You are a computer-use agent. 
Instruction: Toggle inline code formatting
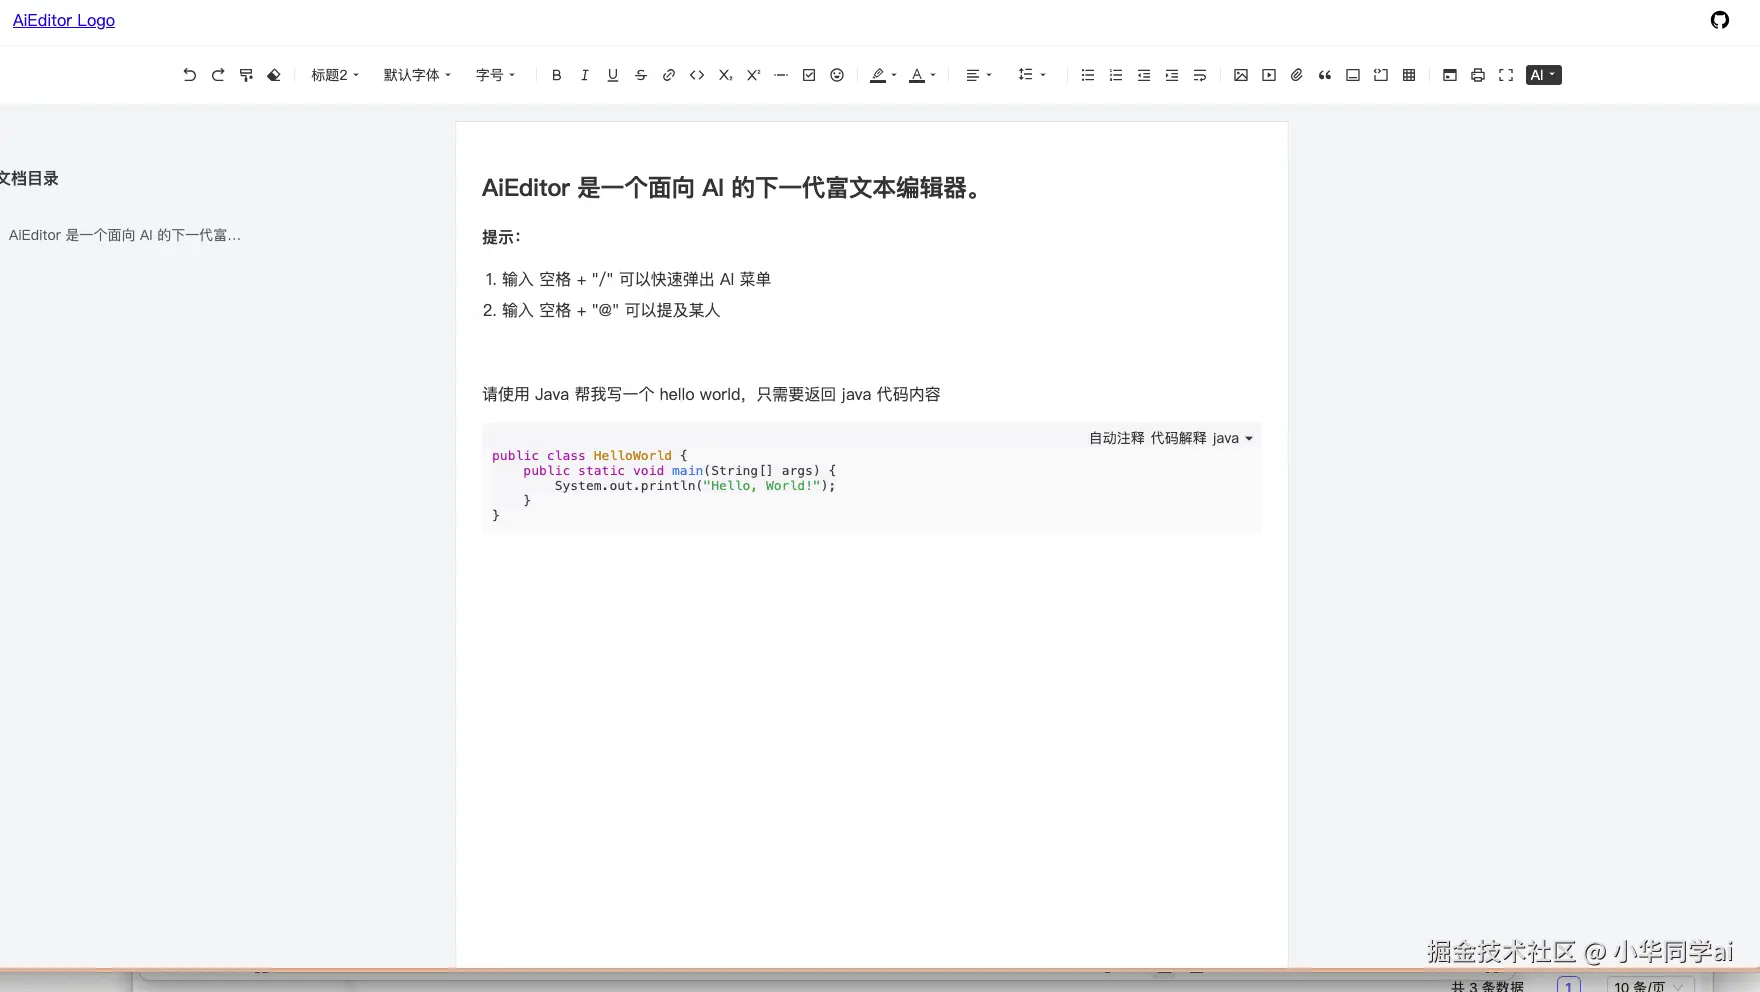(697, 75)
